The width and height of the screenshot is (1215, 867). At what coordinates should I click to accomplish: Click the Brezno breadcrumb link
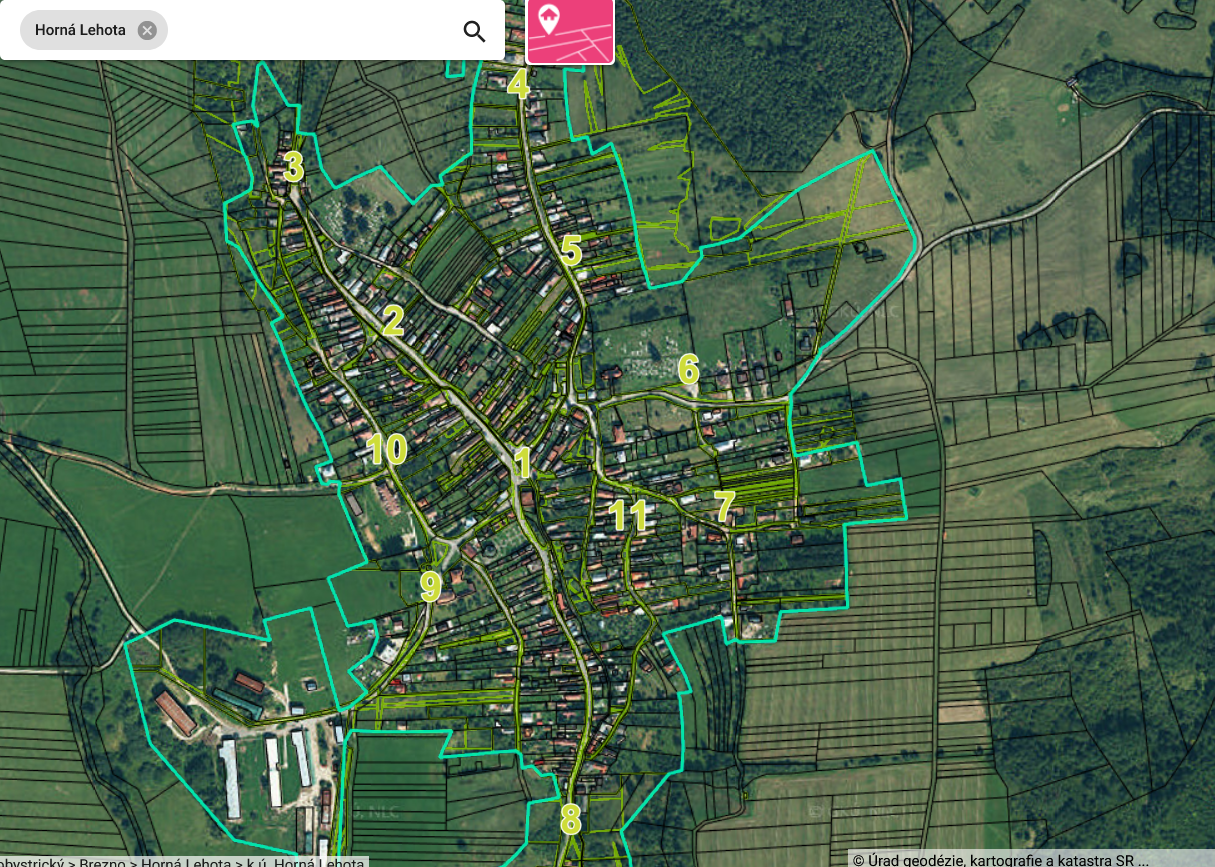coord(104,861)
